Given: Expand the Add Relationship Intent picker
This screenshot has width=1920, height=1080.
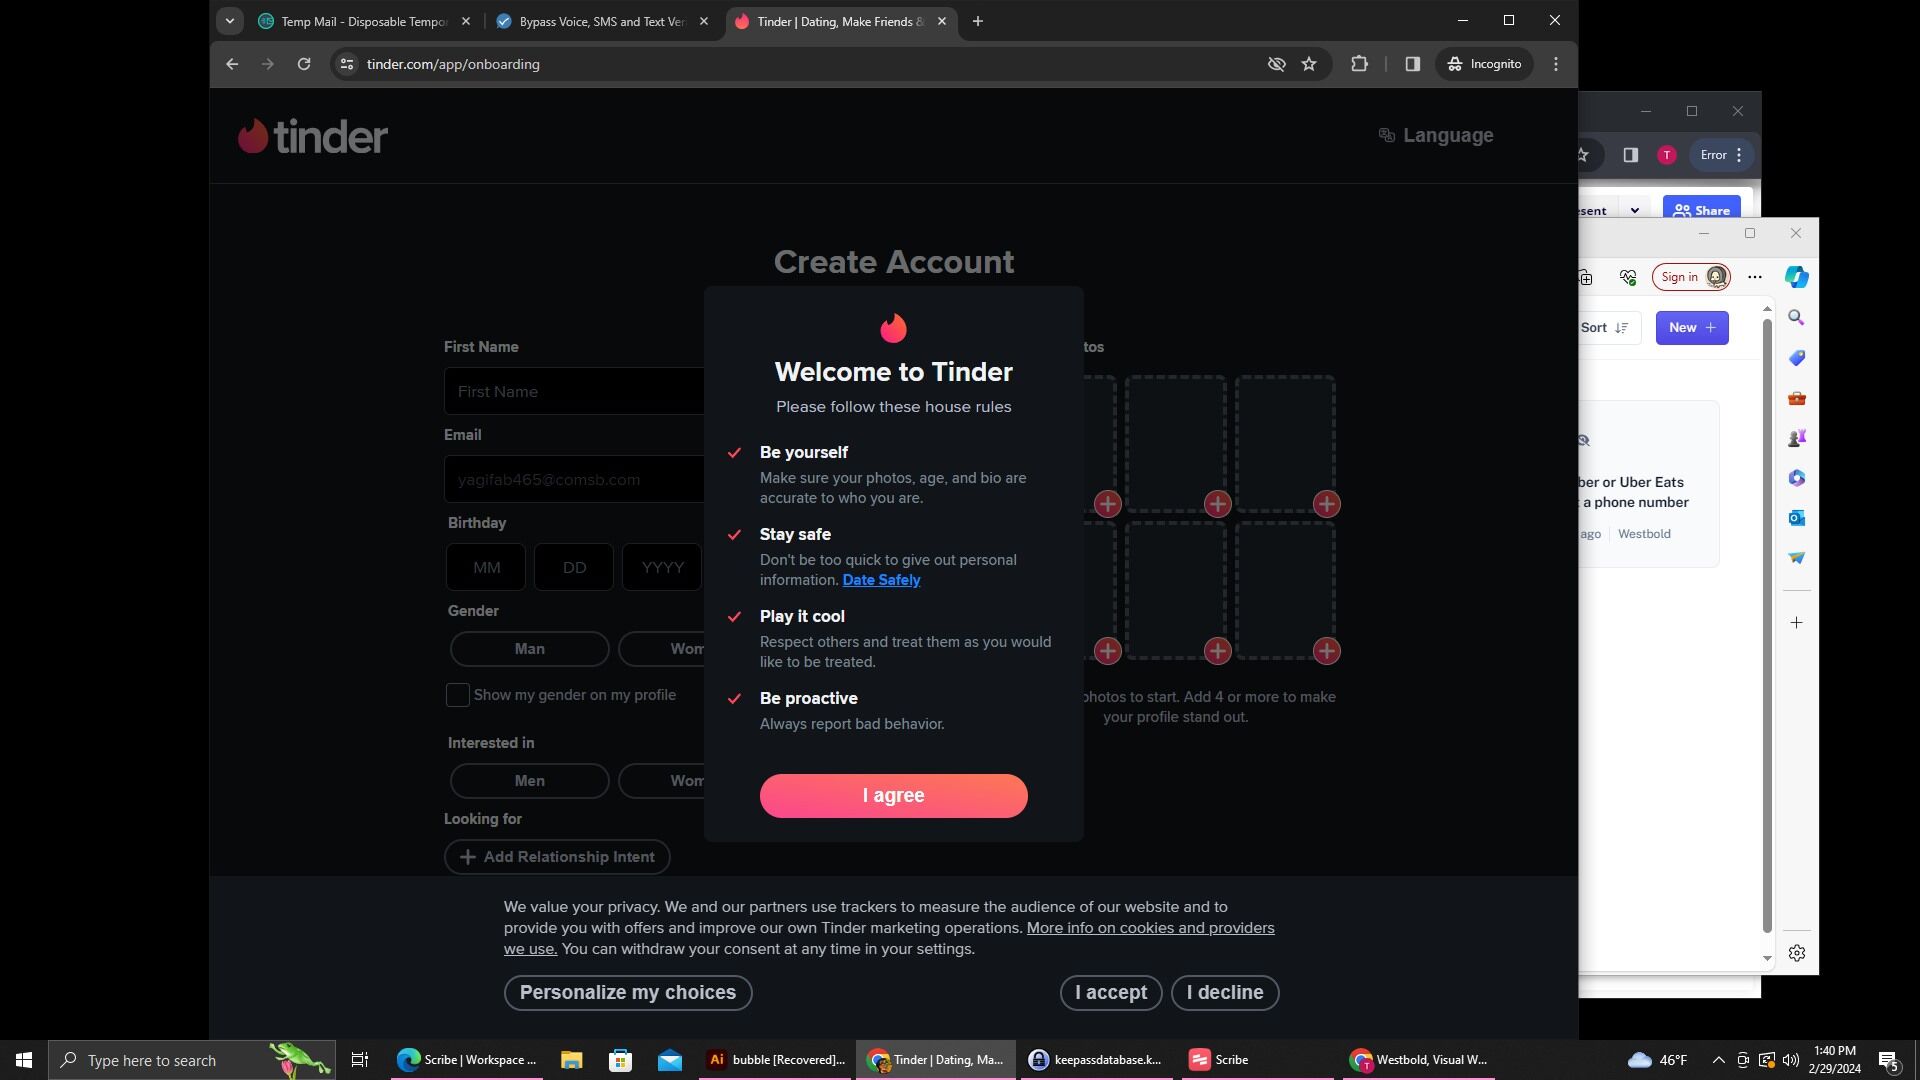Looking at the screenshot, I should click(557, 857).
